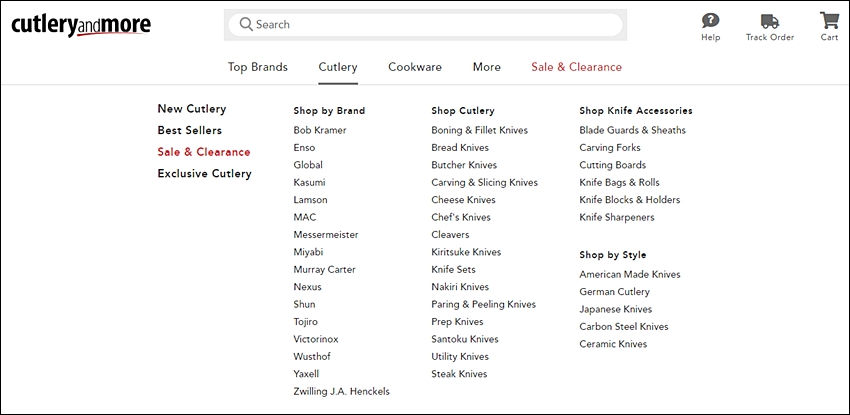Open Cheese Knives category
Image resolution: width=850 pixels, height=415 pixels.
pyautogui.click(x=463, y=200)
